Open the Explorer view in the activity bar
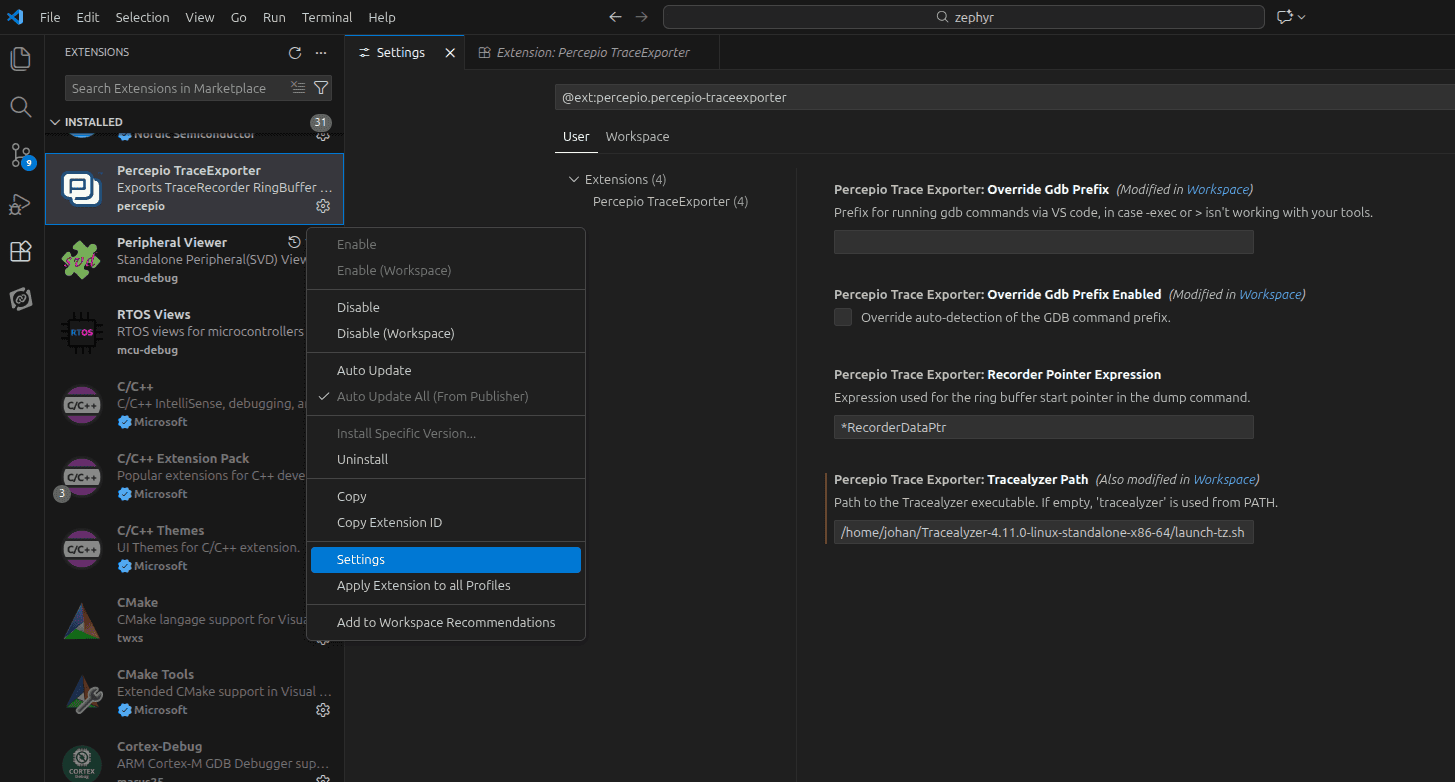Screen dimensions: 1455x782 [x=20, y=58]
